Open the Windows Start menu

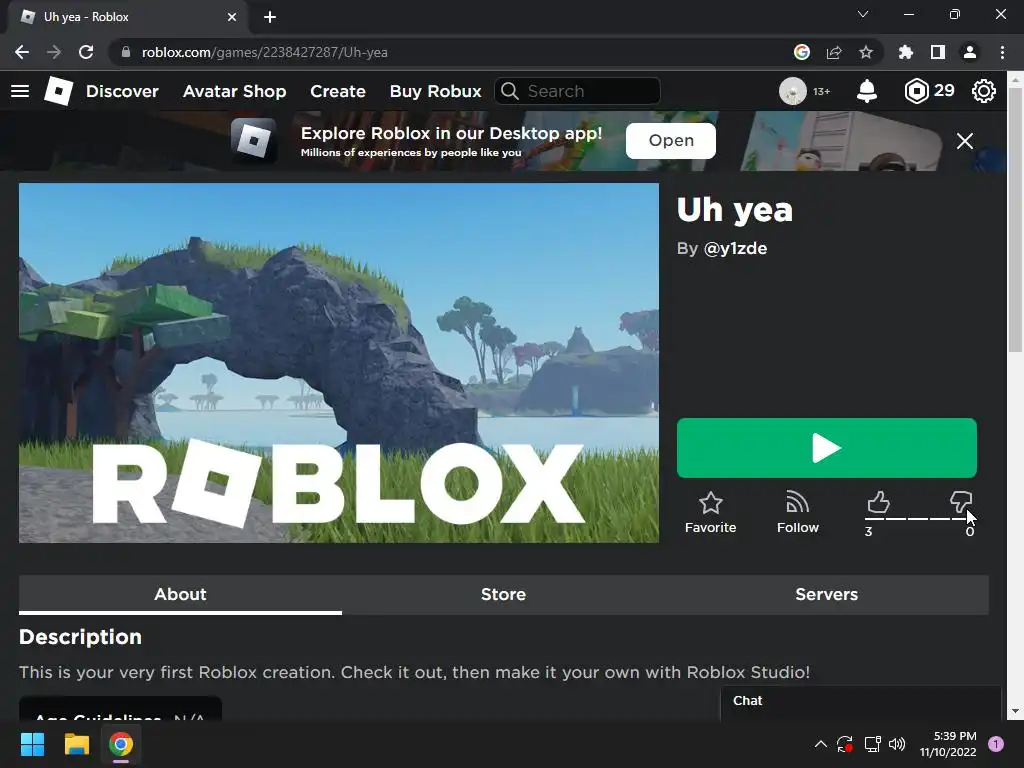tap(32, 744)
